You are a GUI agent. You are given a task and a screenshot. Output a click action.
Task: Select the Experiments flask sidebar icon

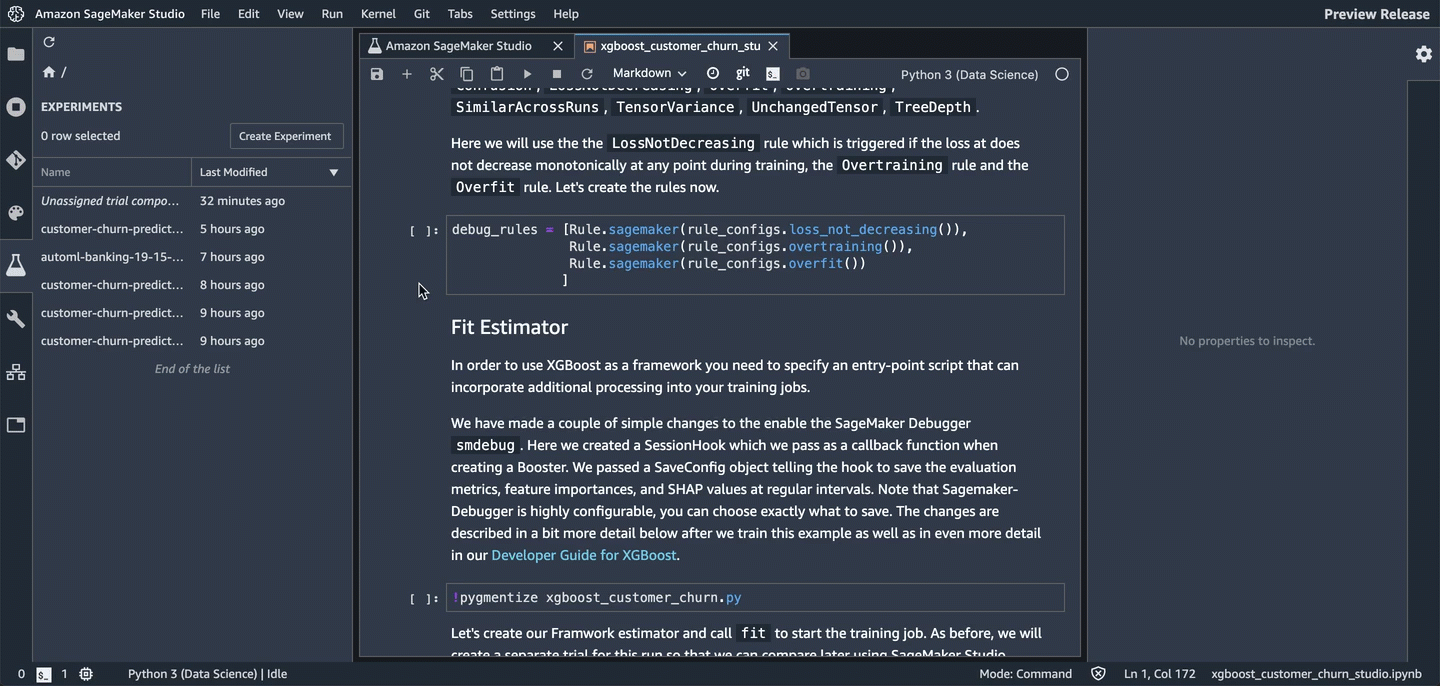tap(16, 265)
